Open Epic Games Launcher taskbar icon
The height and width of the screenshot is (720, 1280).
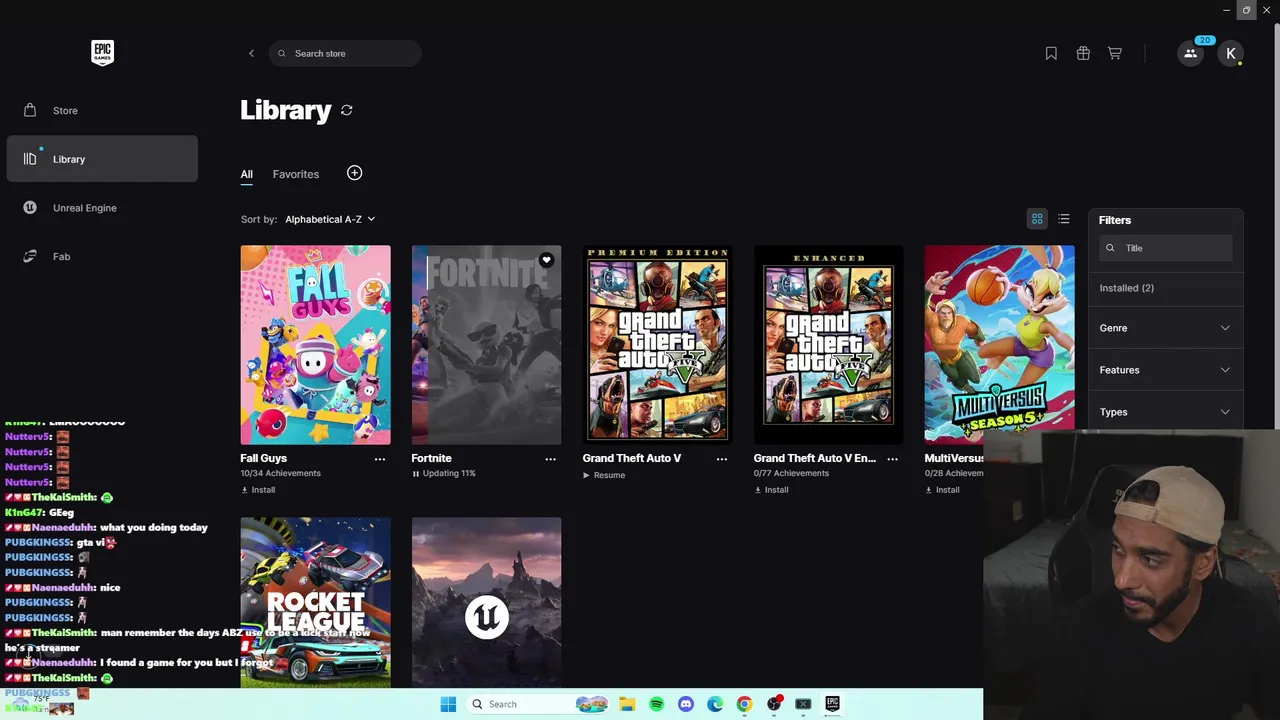832,704
